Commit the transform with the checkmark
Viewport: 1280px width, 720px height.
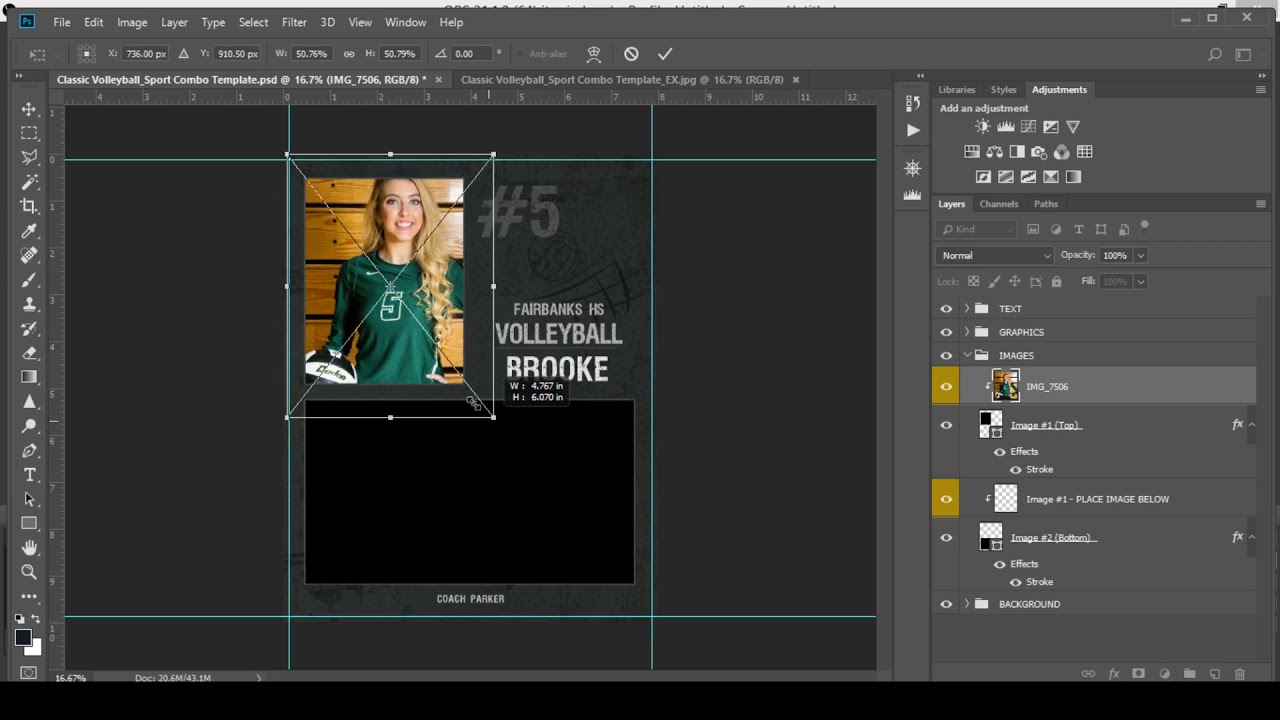[665, 54]
